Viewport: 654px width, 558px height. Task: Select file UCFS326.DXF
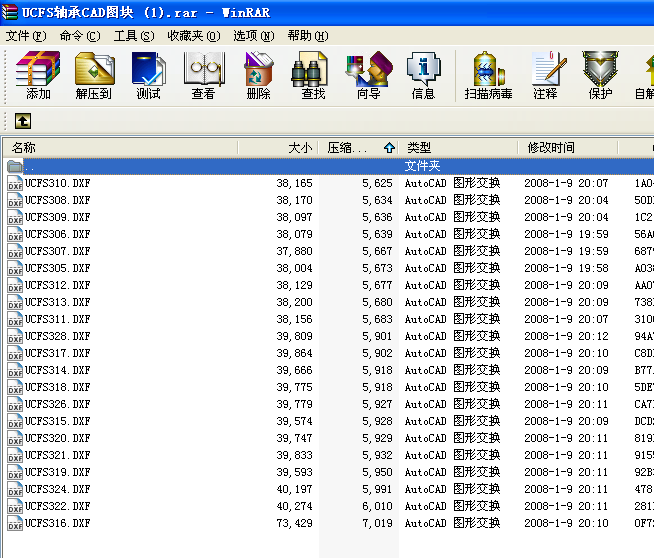[58, 405]
